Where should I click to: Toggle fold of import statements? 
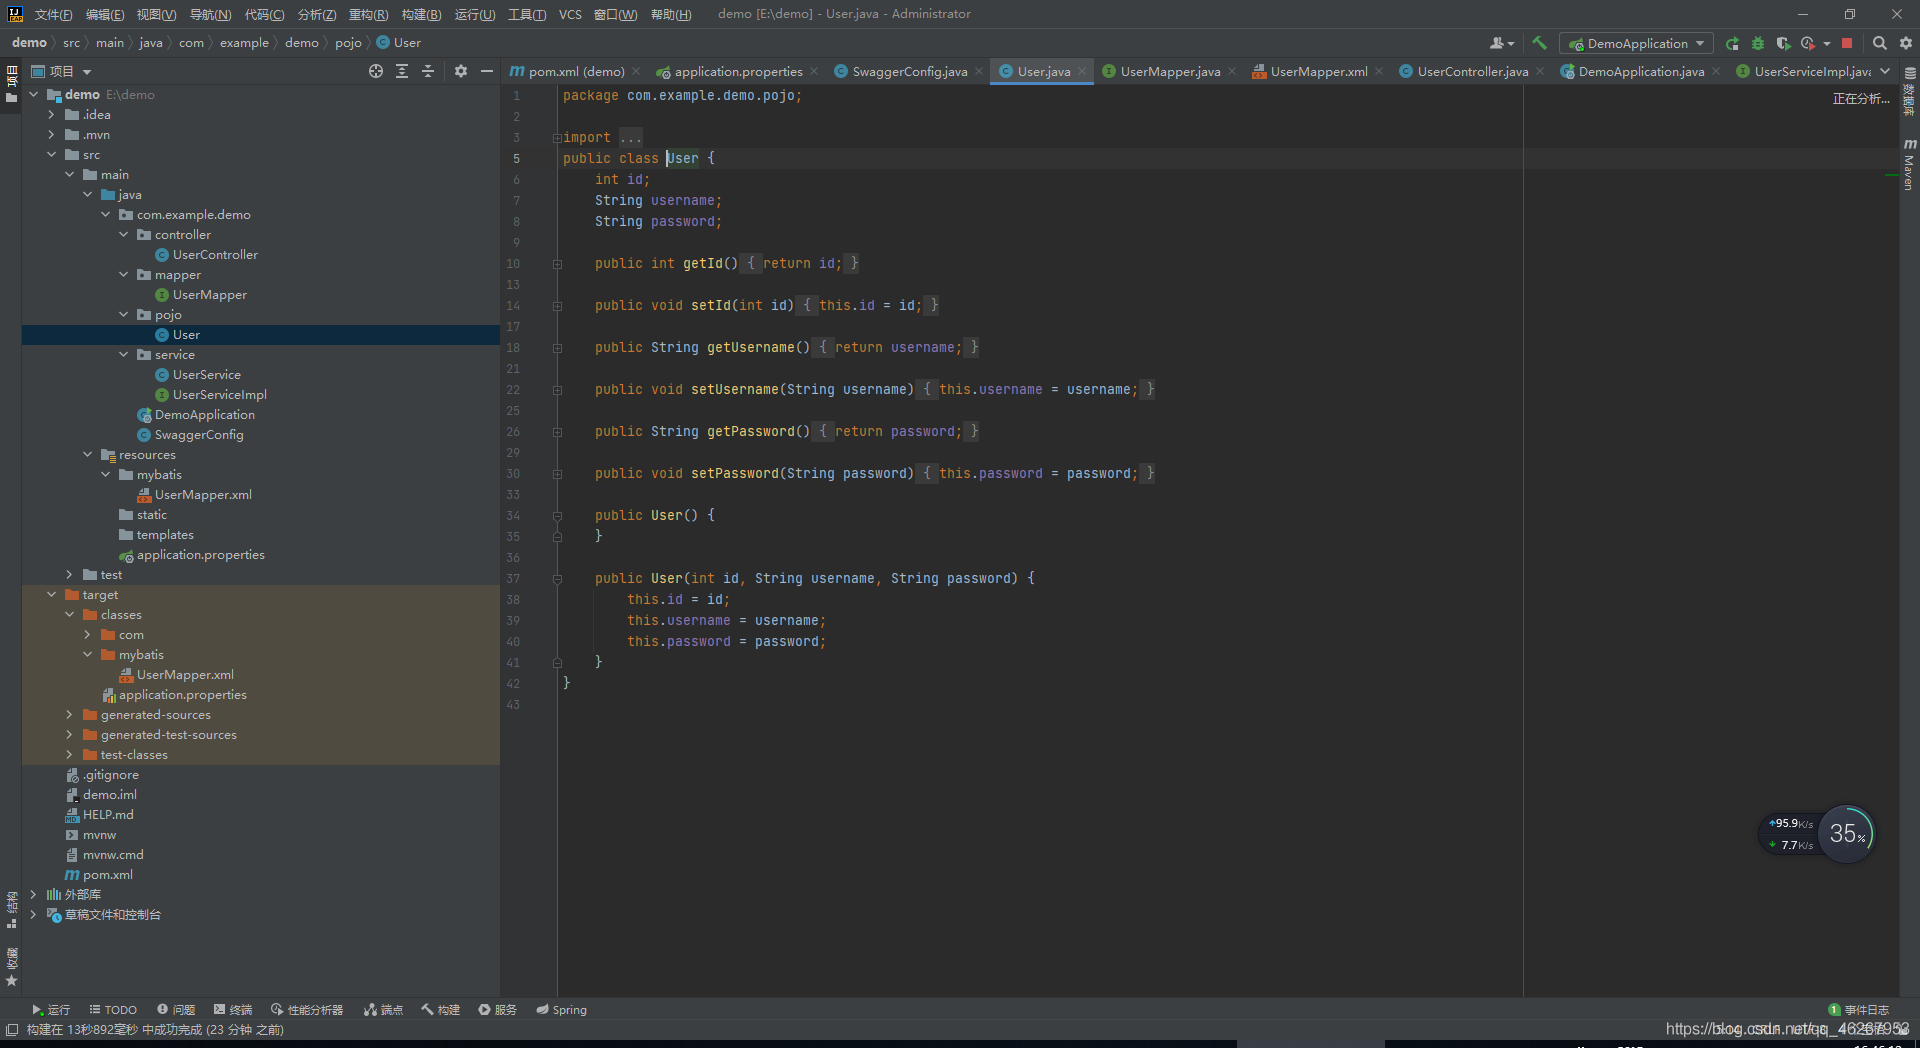[556, 138]
